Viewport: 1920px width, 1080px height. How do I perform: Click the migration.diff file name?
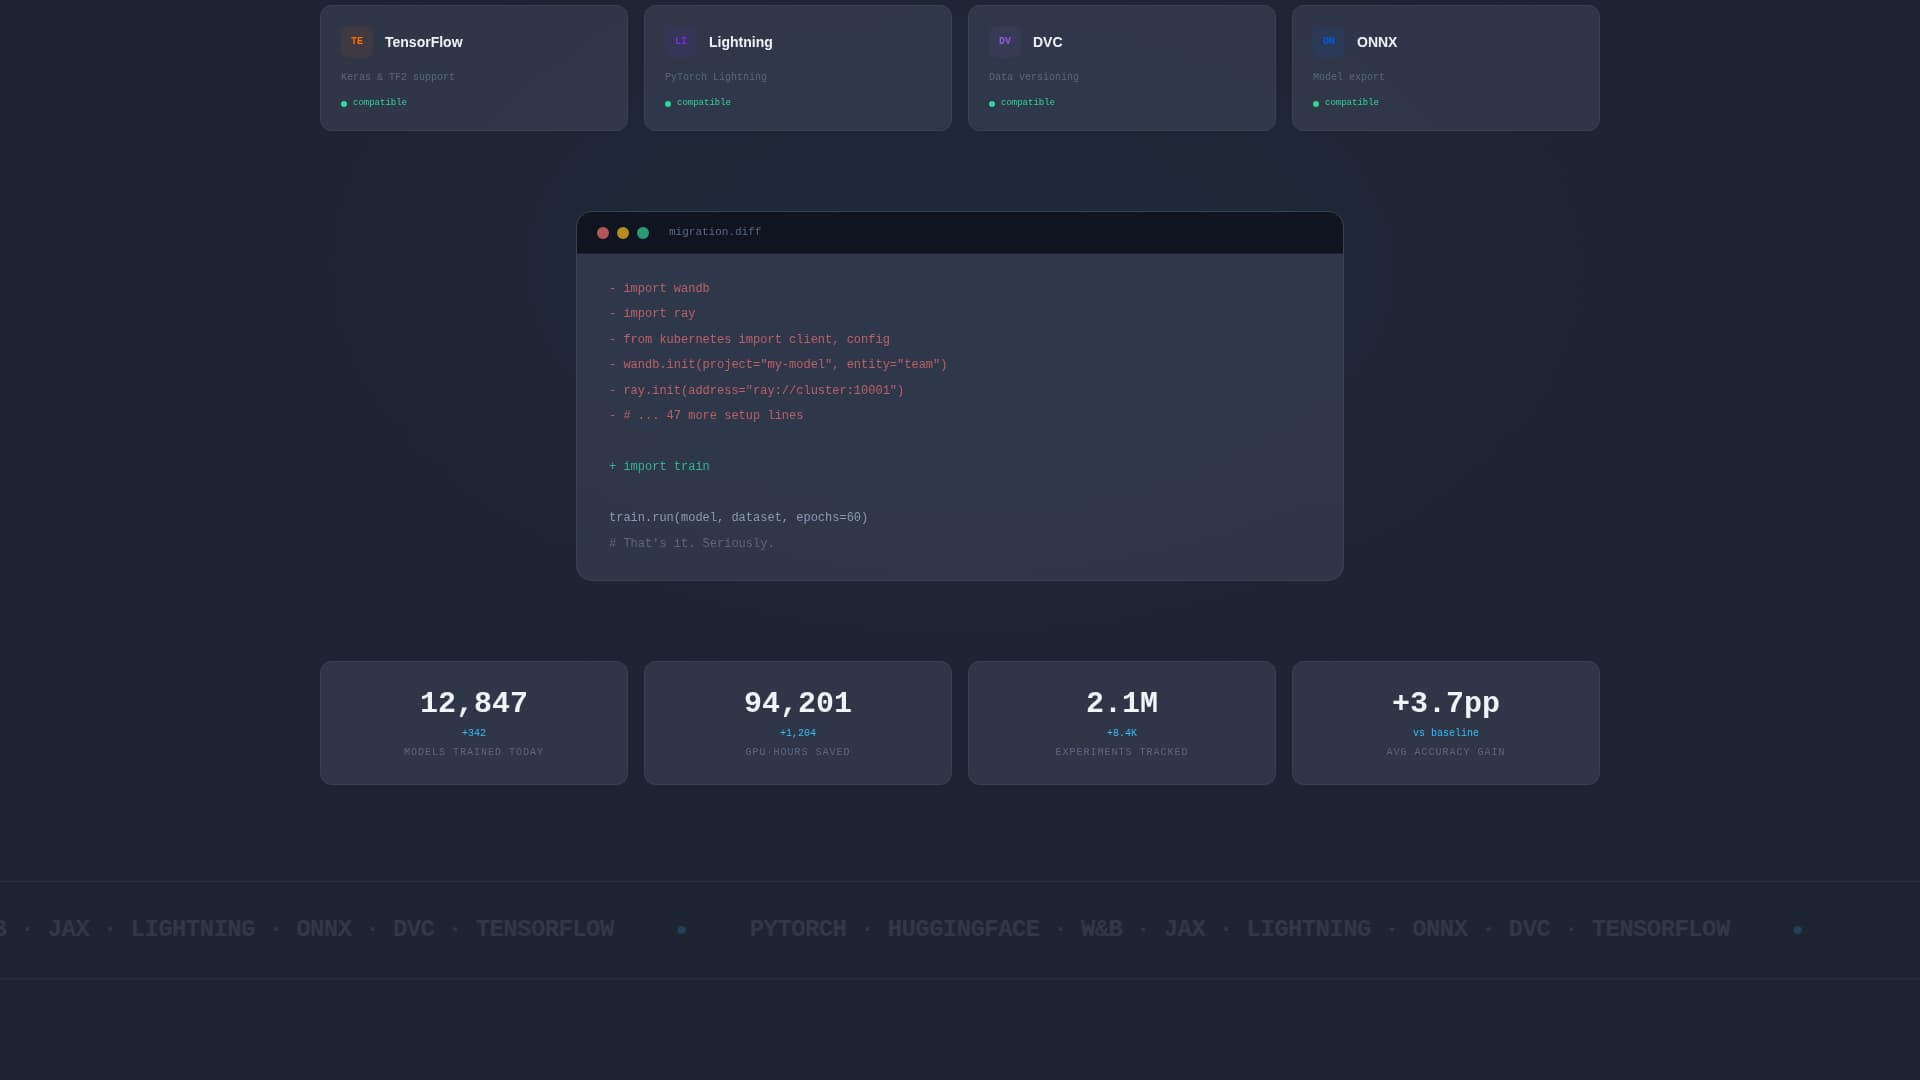715,232
